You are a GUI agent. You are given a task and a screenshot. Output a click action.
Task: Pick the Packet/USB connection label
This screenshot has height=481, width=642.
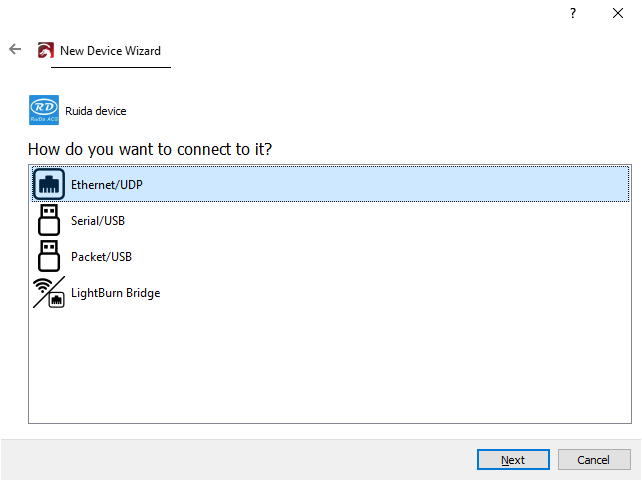point(101,257)
